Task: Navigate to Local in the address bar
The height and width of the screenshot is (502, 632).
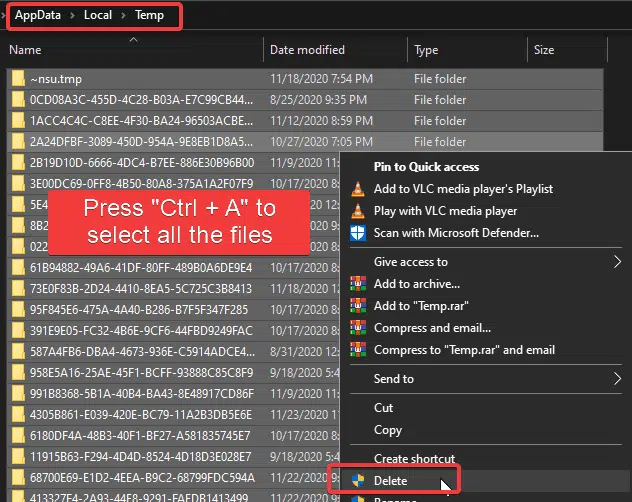Action: 98,16
